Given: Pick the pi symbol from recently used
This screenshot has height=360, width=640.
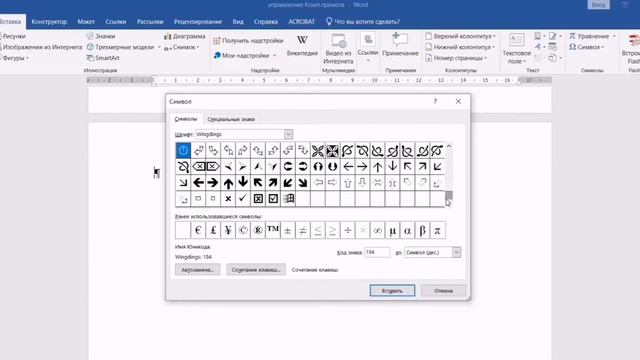Looking at the screenshot, I should (x=438, y=230).
